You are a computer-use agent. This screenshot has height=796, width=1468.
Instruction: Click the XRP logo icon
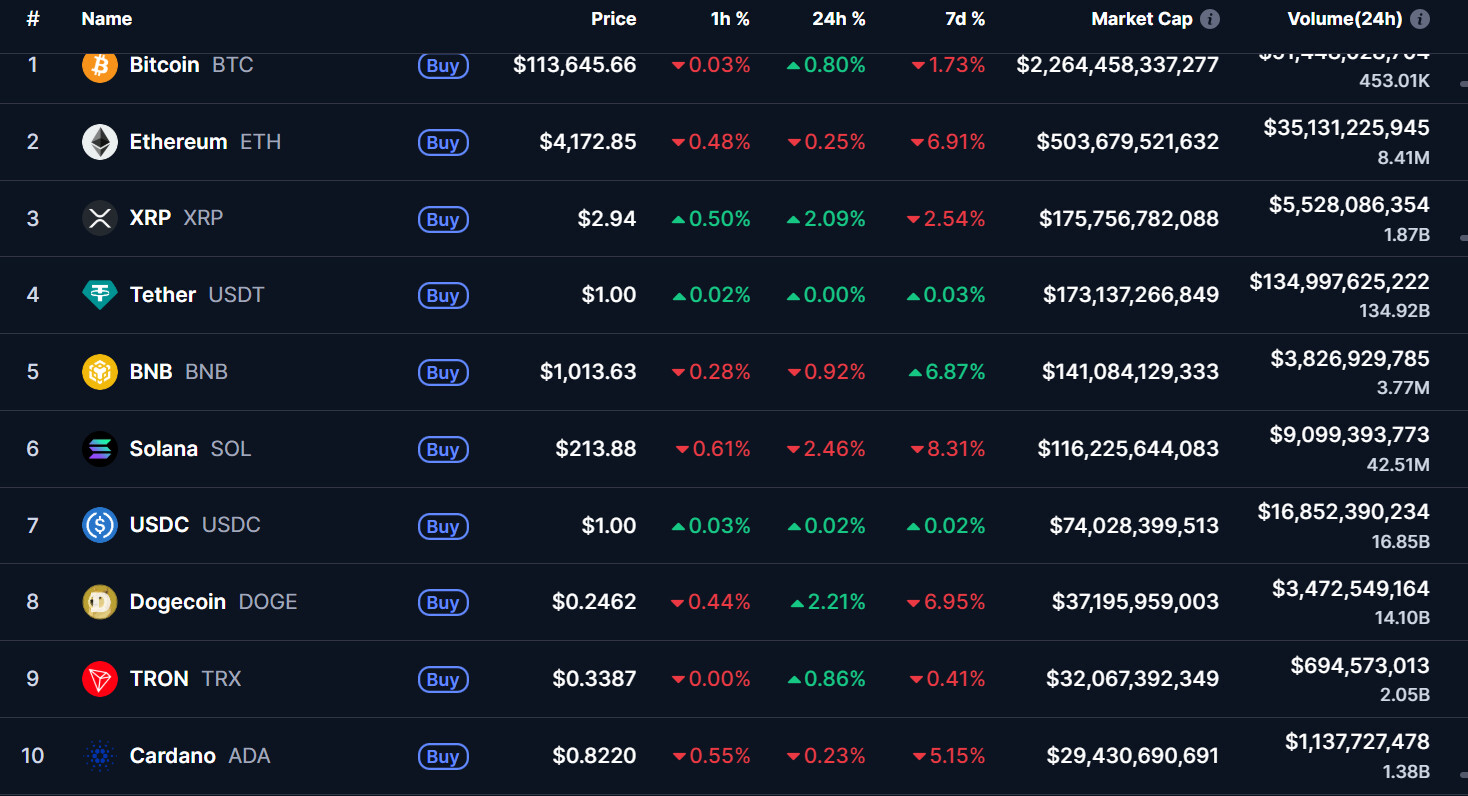tap(99, 218)
